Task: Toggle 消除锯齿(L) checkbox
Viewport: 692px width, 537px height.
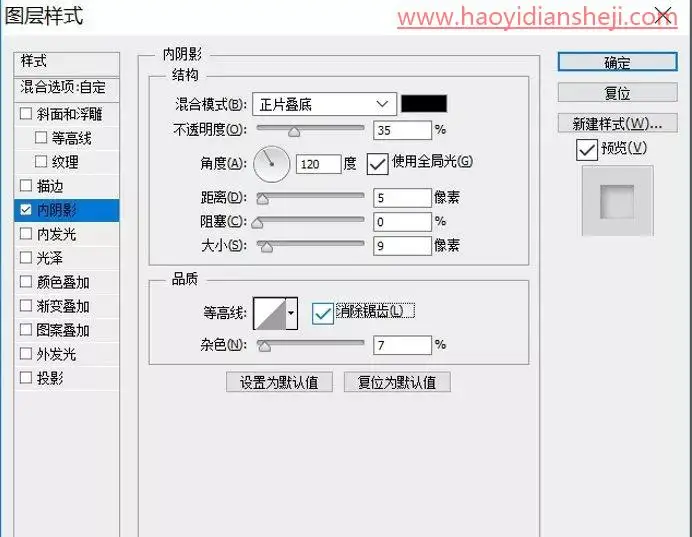Action: tap(322, 314)
